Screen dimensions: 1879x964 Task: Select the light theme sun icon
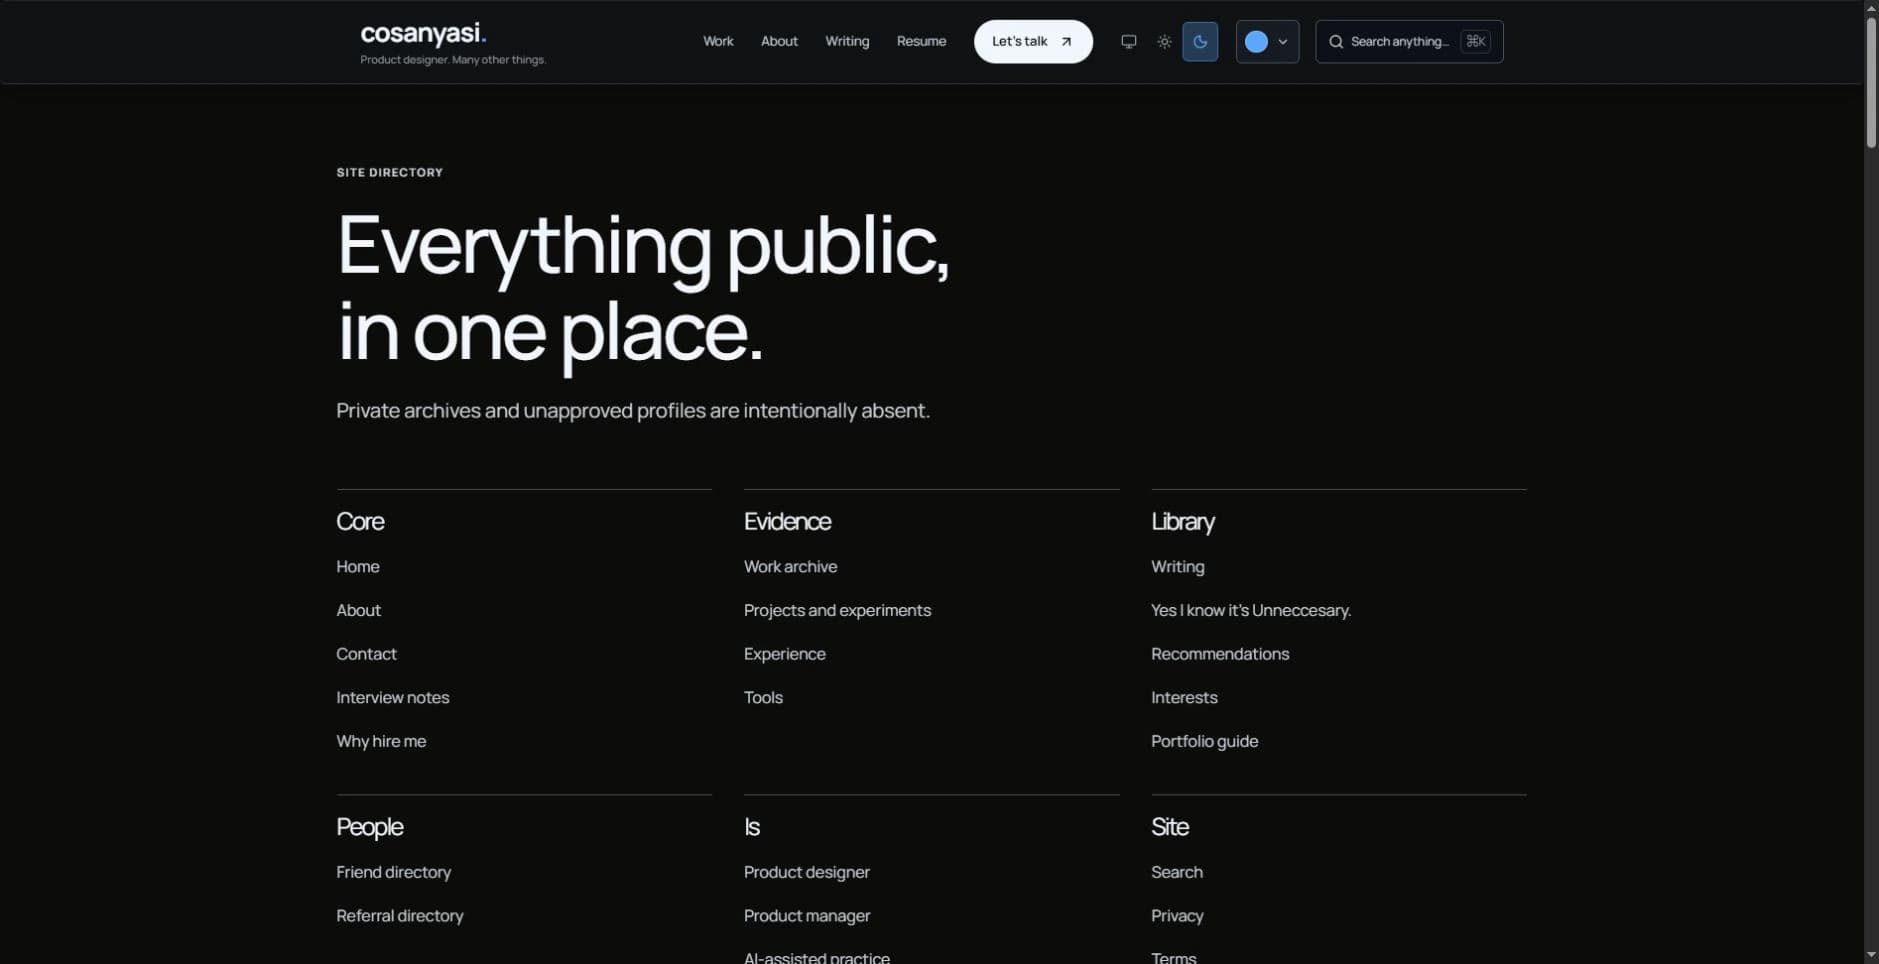1164,42
